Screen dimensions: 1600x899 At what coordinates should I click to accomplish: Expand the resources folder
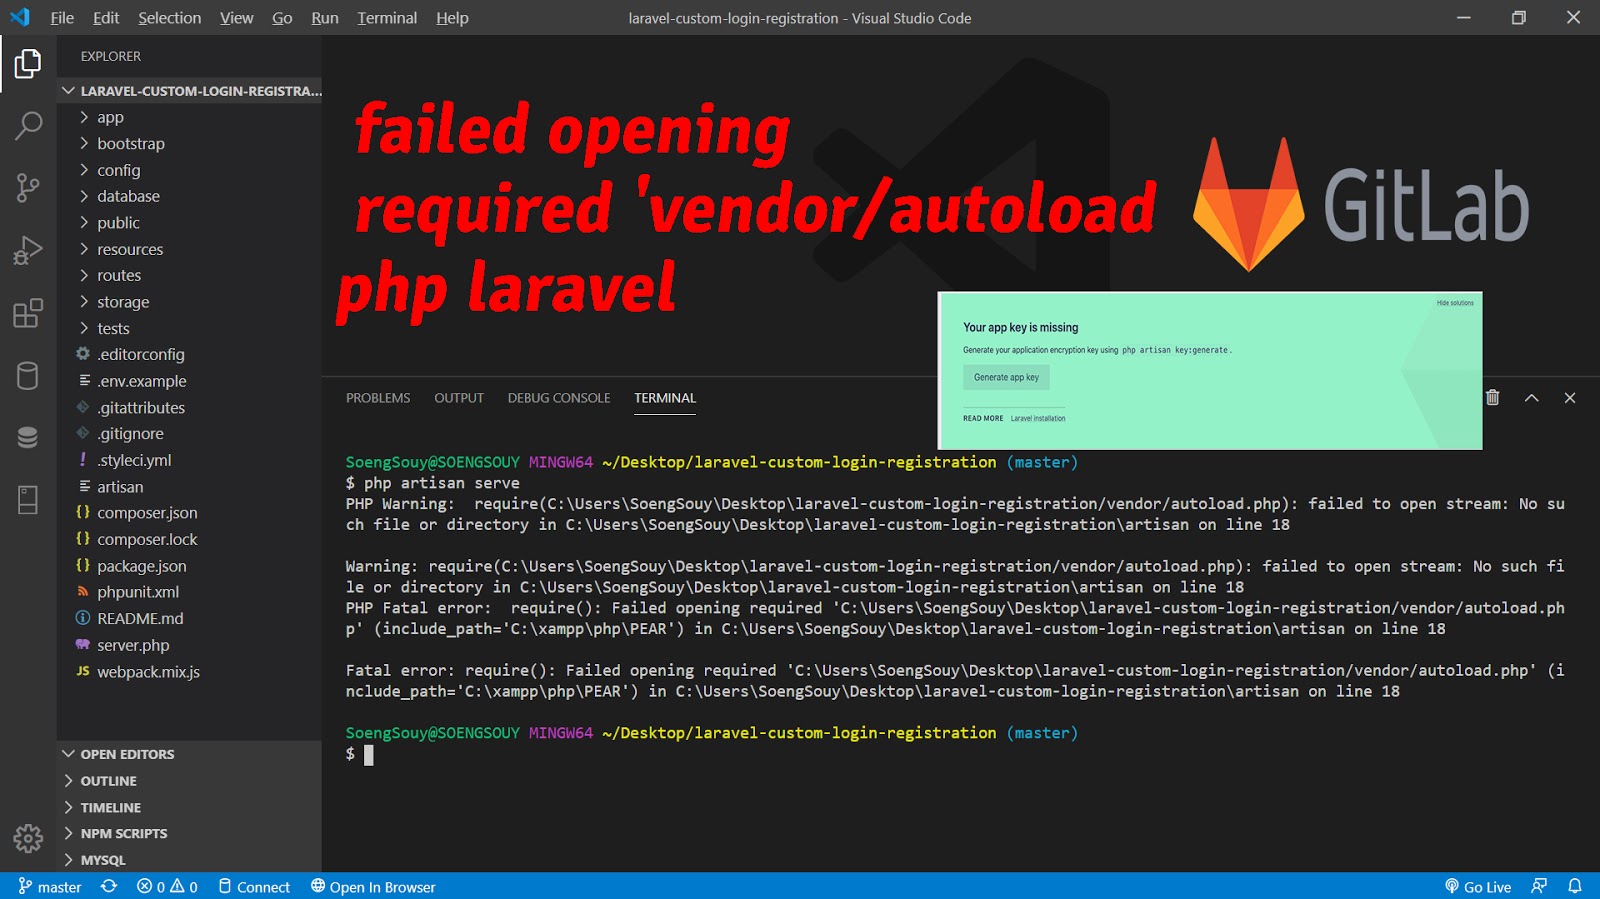[190, 249]
